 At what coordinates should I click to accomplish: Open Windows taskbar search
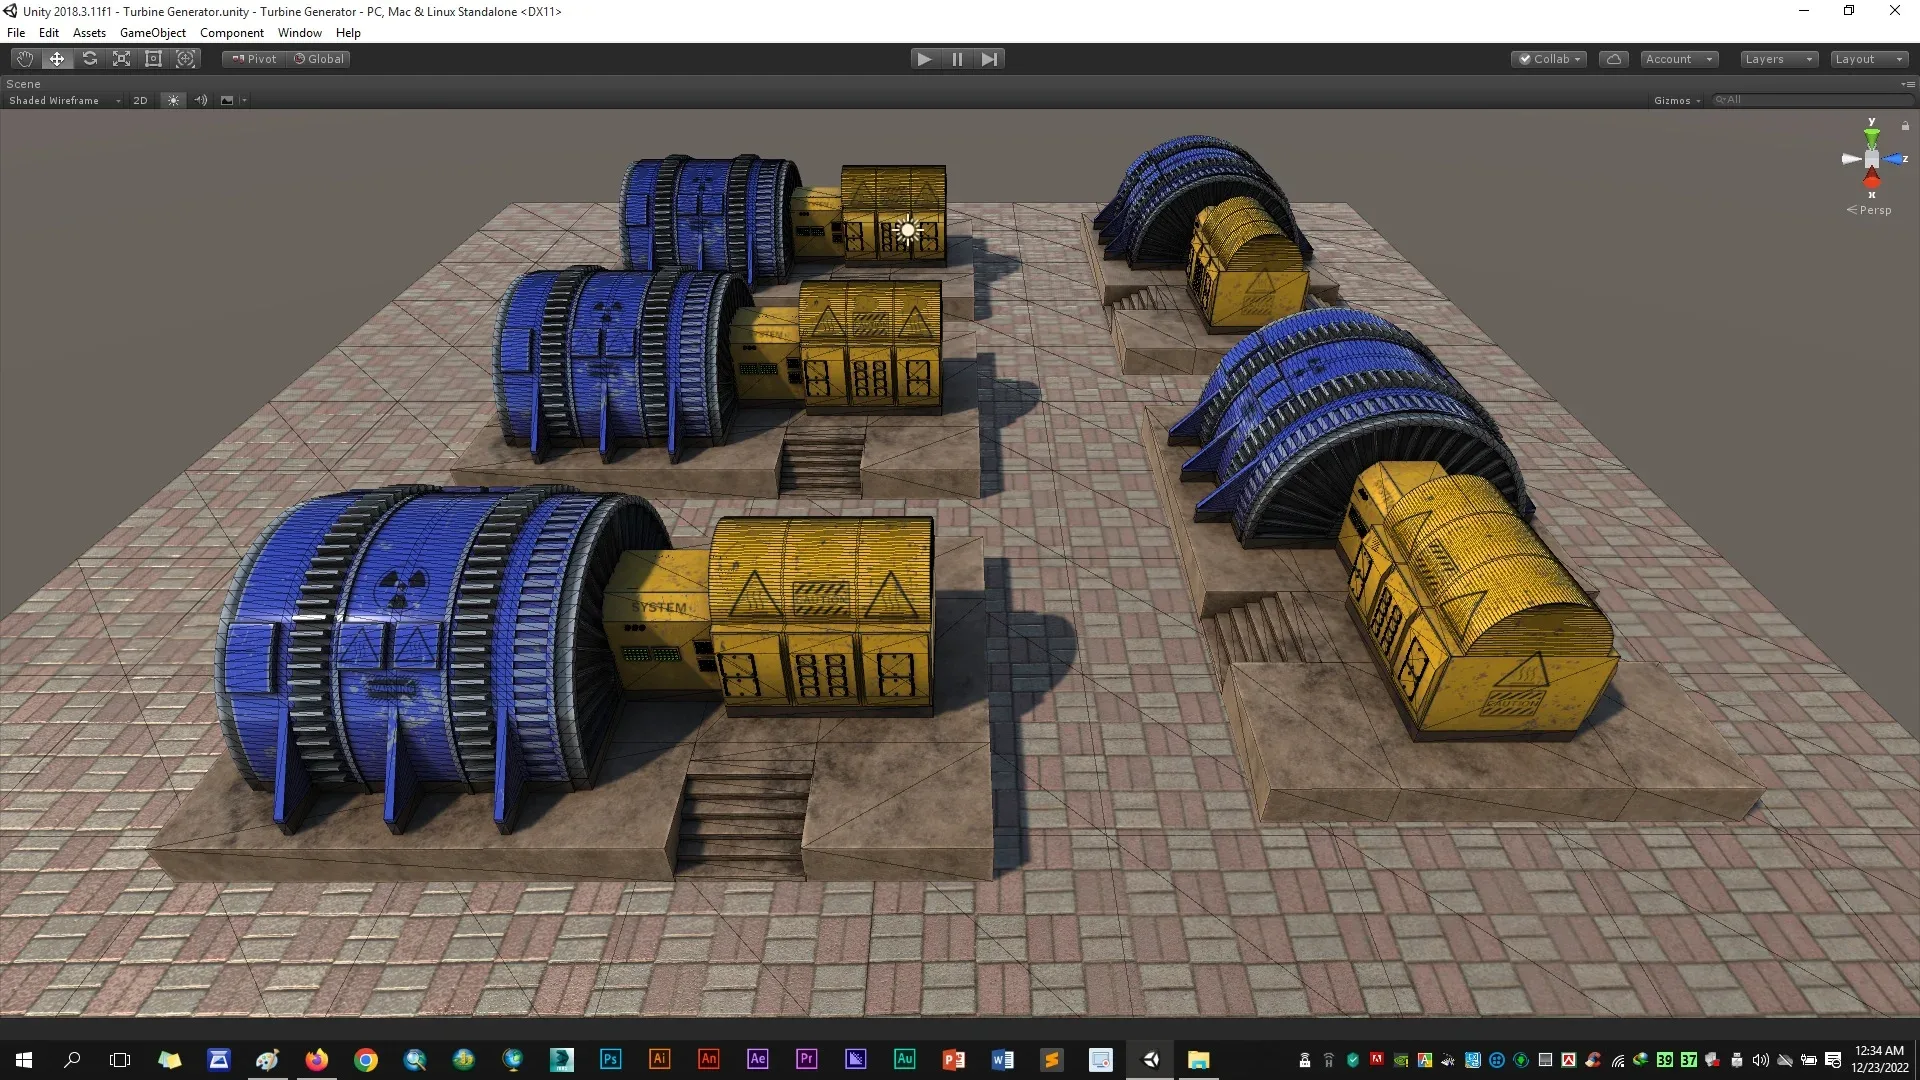pyautogui.click(x=72, y=1060)
